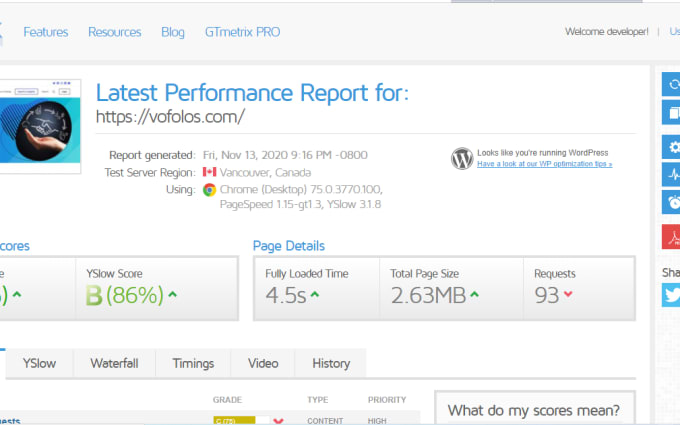680x425 pixels.
Task: Expand the first recommendation row chevron
Action: click(x=278, y=421)
